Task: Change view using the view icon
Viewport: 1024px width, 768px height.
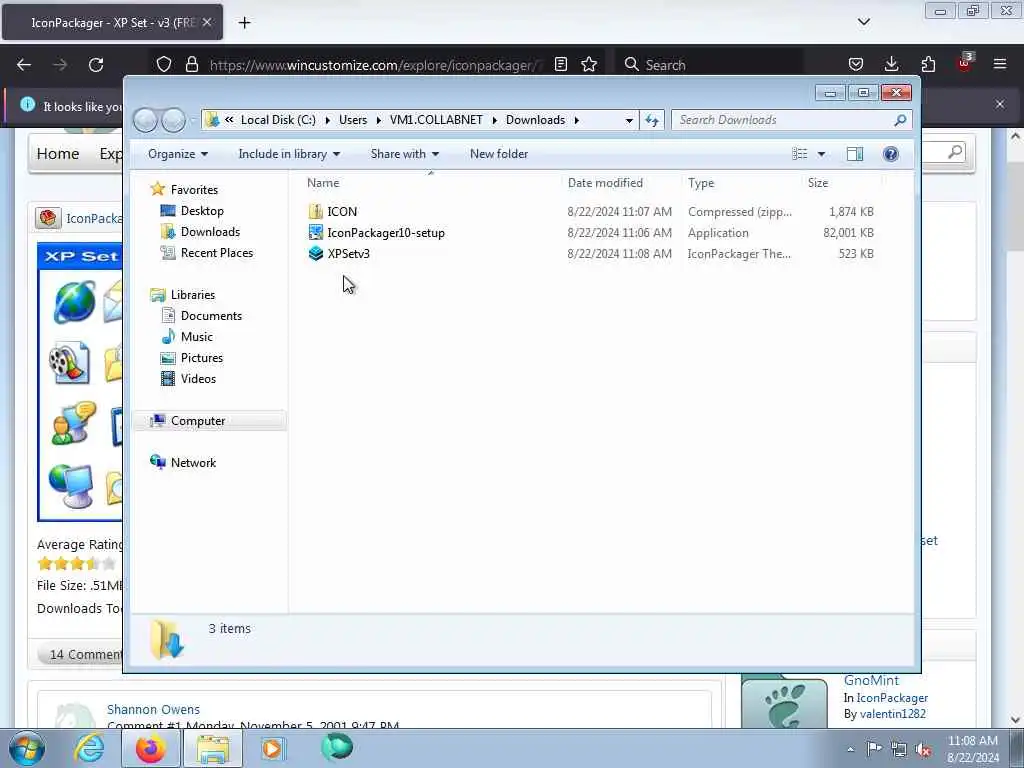Action: point(799,154)
